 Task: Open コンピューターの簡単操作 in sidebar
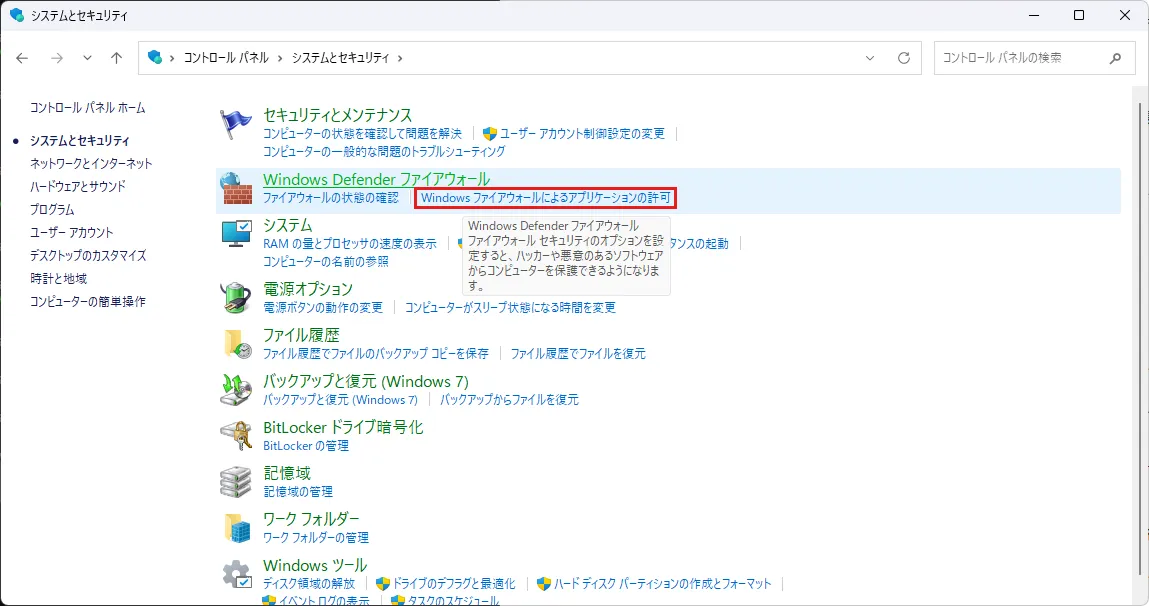(88, 302)
